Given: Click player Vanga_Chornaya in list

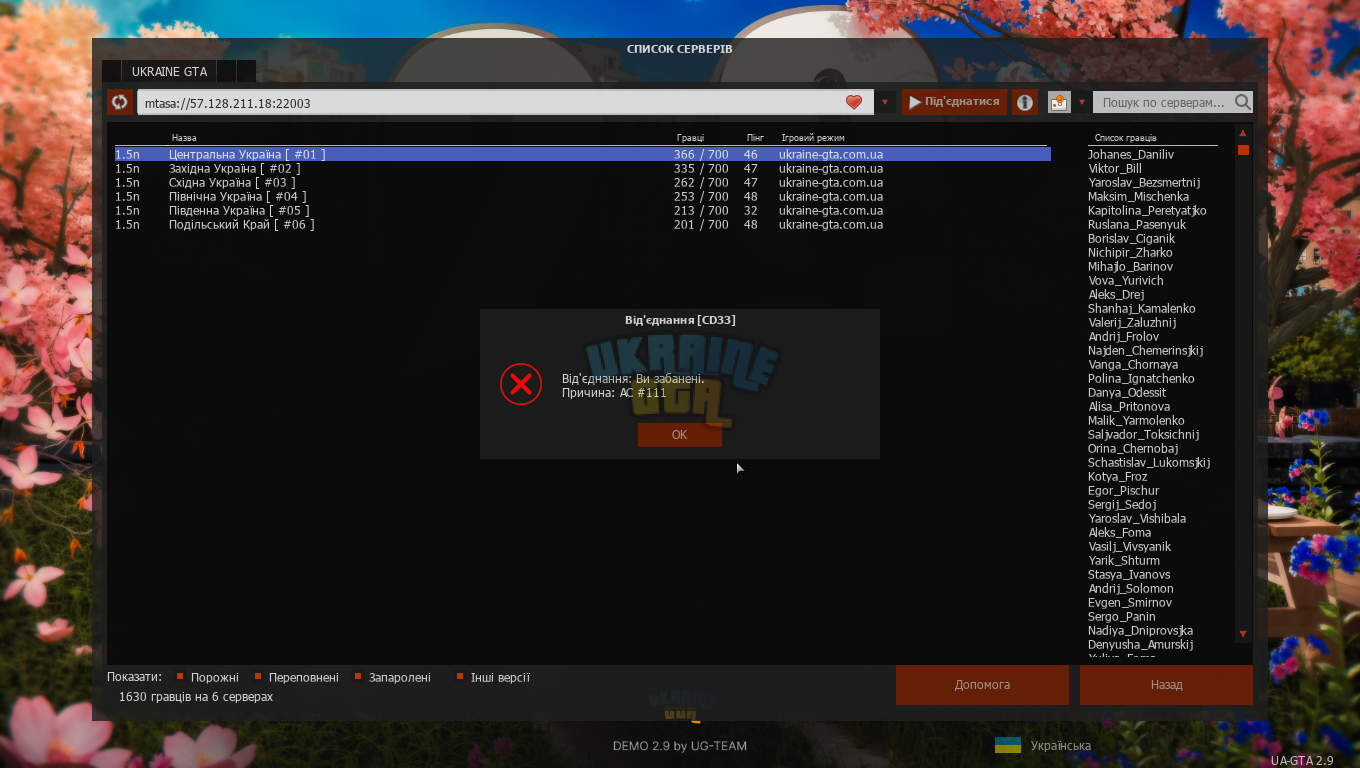Looking at the screenshot, I should pyautogui.click(x=1133, y=365).
